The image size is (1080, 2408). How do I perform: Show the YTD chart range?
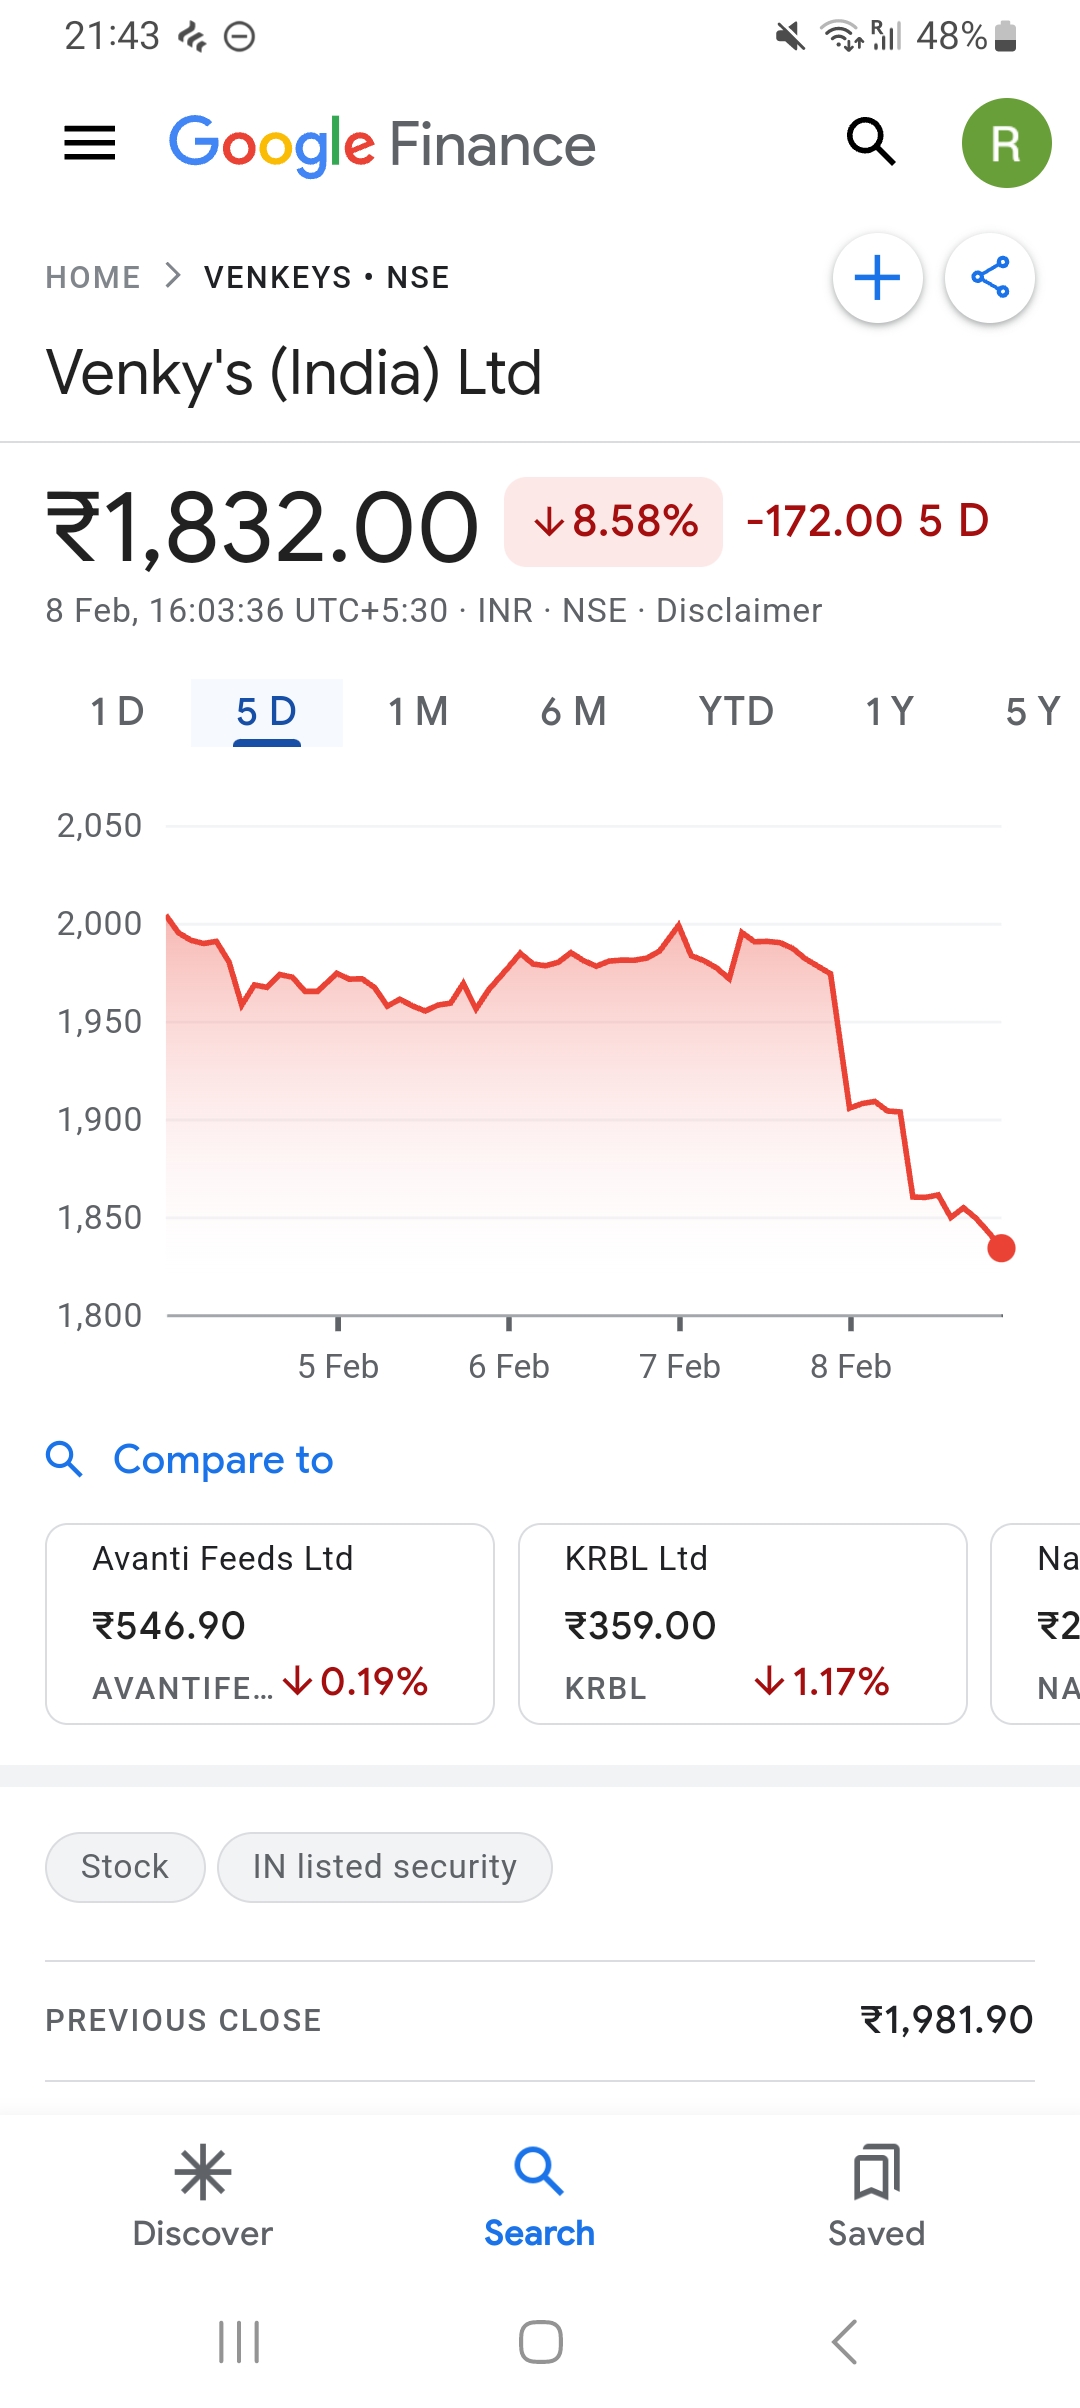[736, 712]
